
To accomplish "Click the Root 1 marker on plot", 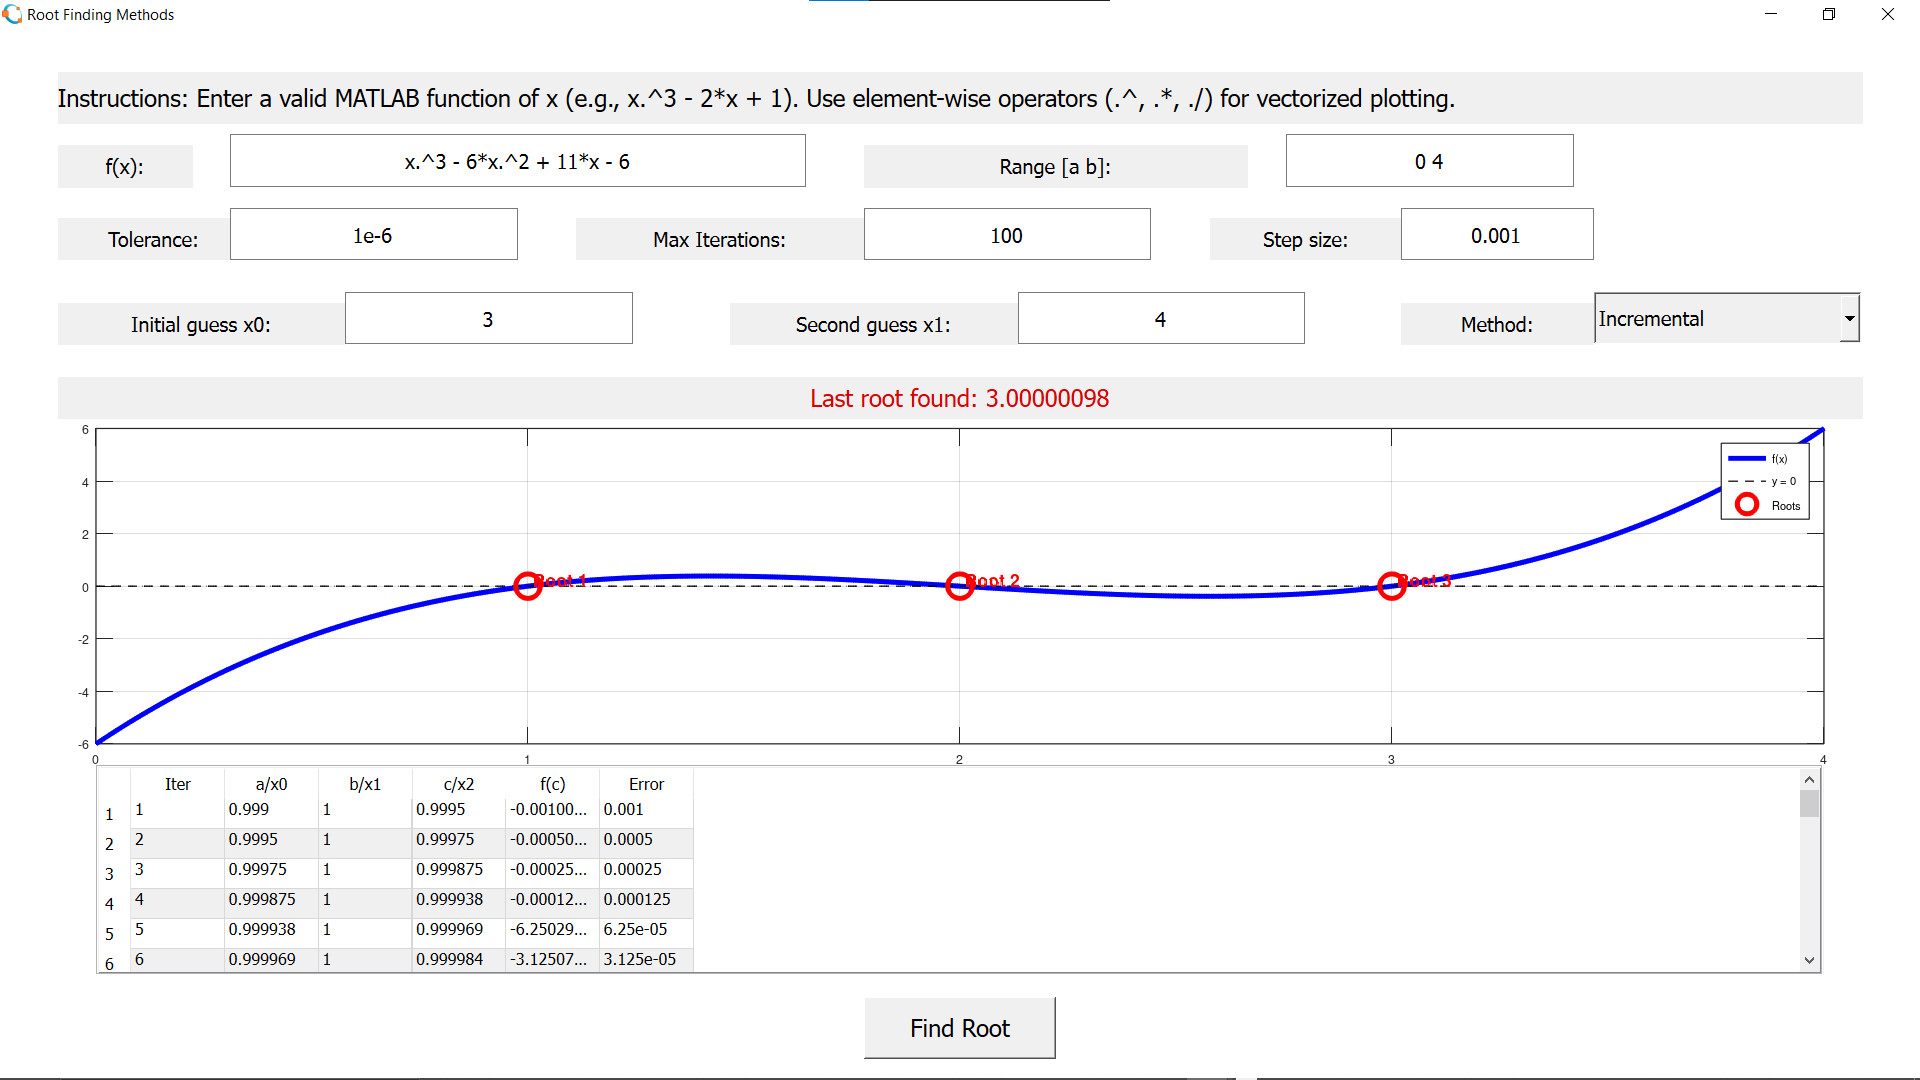I will (x=527, y=586).
